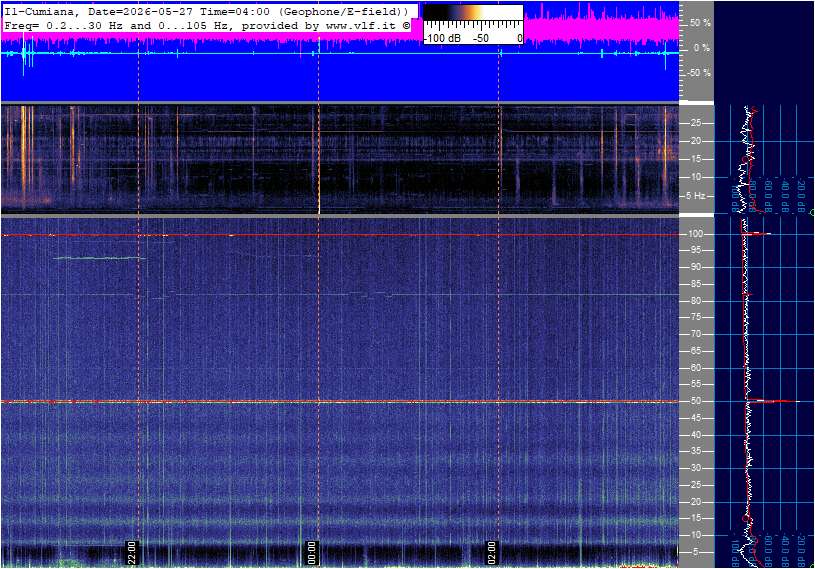Click the 95 Hz frequency axis label

pyautogui.click(x=695, y=250)
